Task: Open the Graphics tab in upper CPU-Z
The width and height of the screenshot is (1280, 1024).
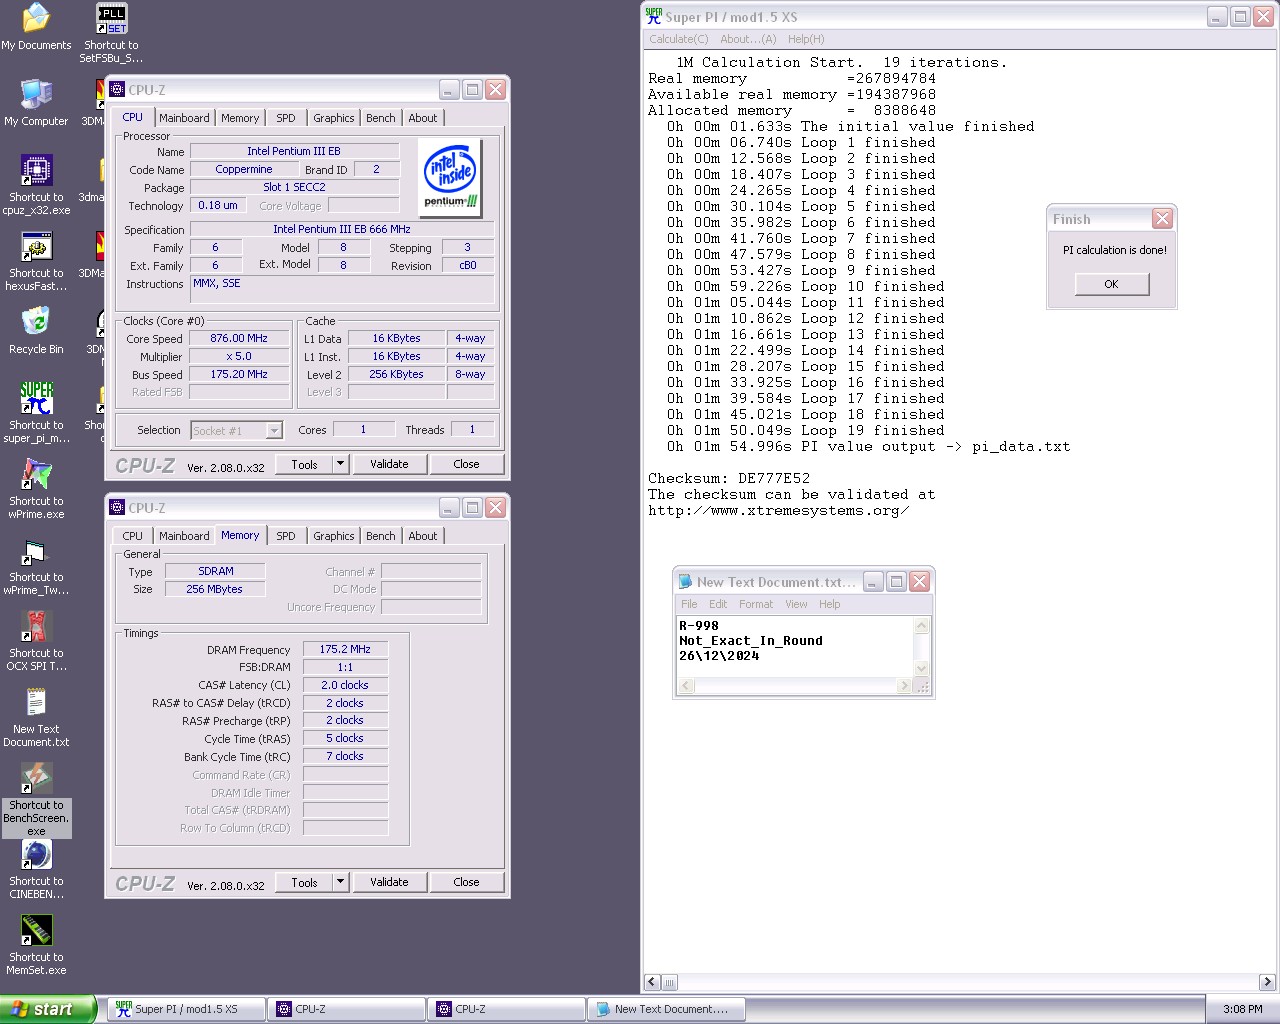Action: click(333, 118)
